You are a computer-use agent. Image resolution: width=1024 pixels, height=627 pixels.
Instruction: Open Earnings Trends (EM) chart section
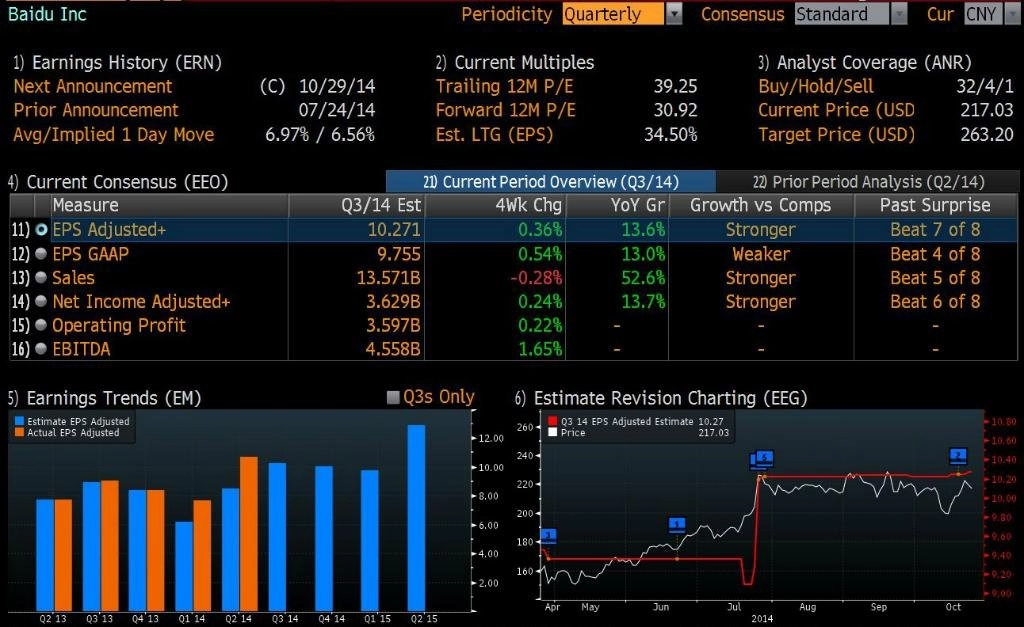104,398
